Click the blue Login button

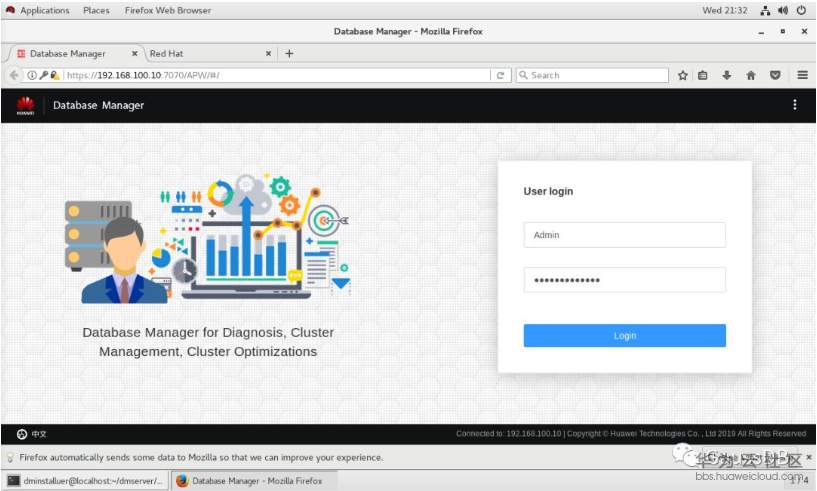pos(624,336)
